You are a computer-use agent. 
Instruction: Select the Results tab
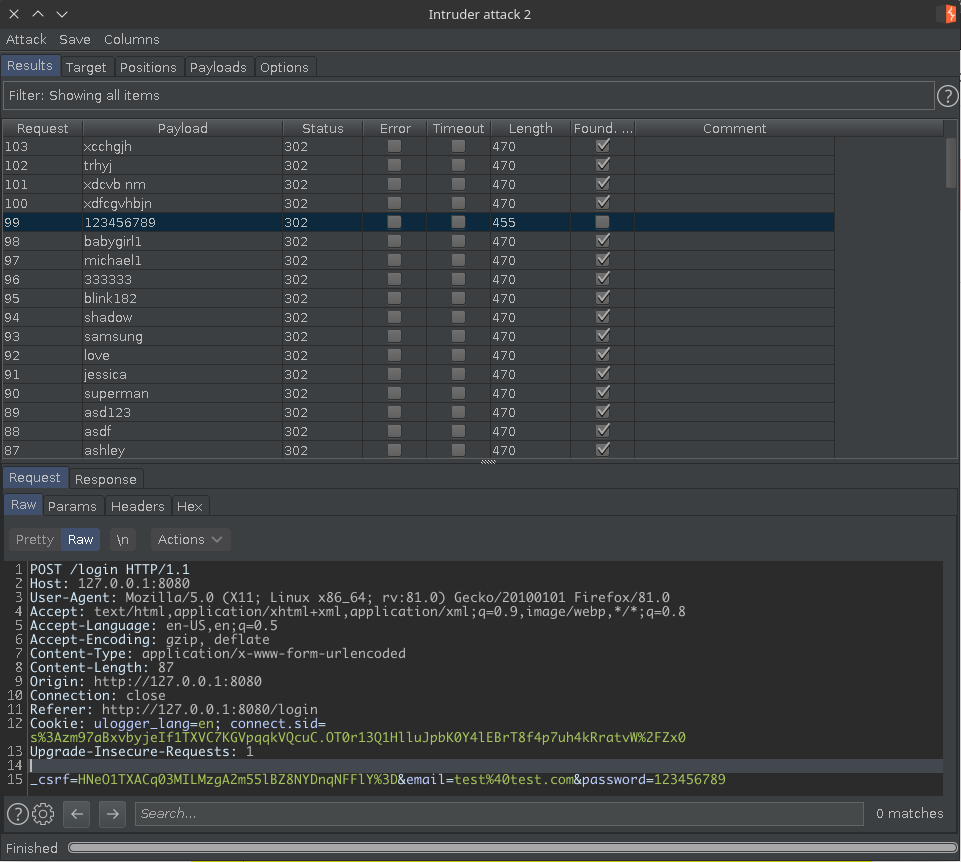click(30, 66)
